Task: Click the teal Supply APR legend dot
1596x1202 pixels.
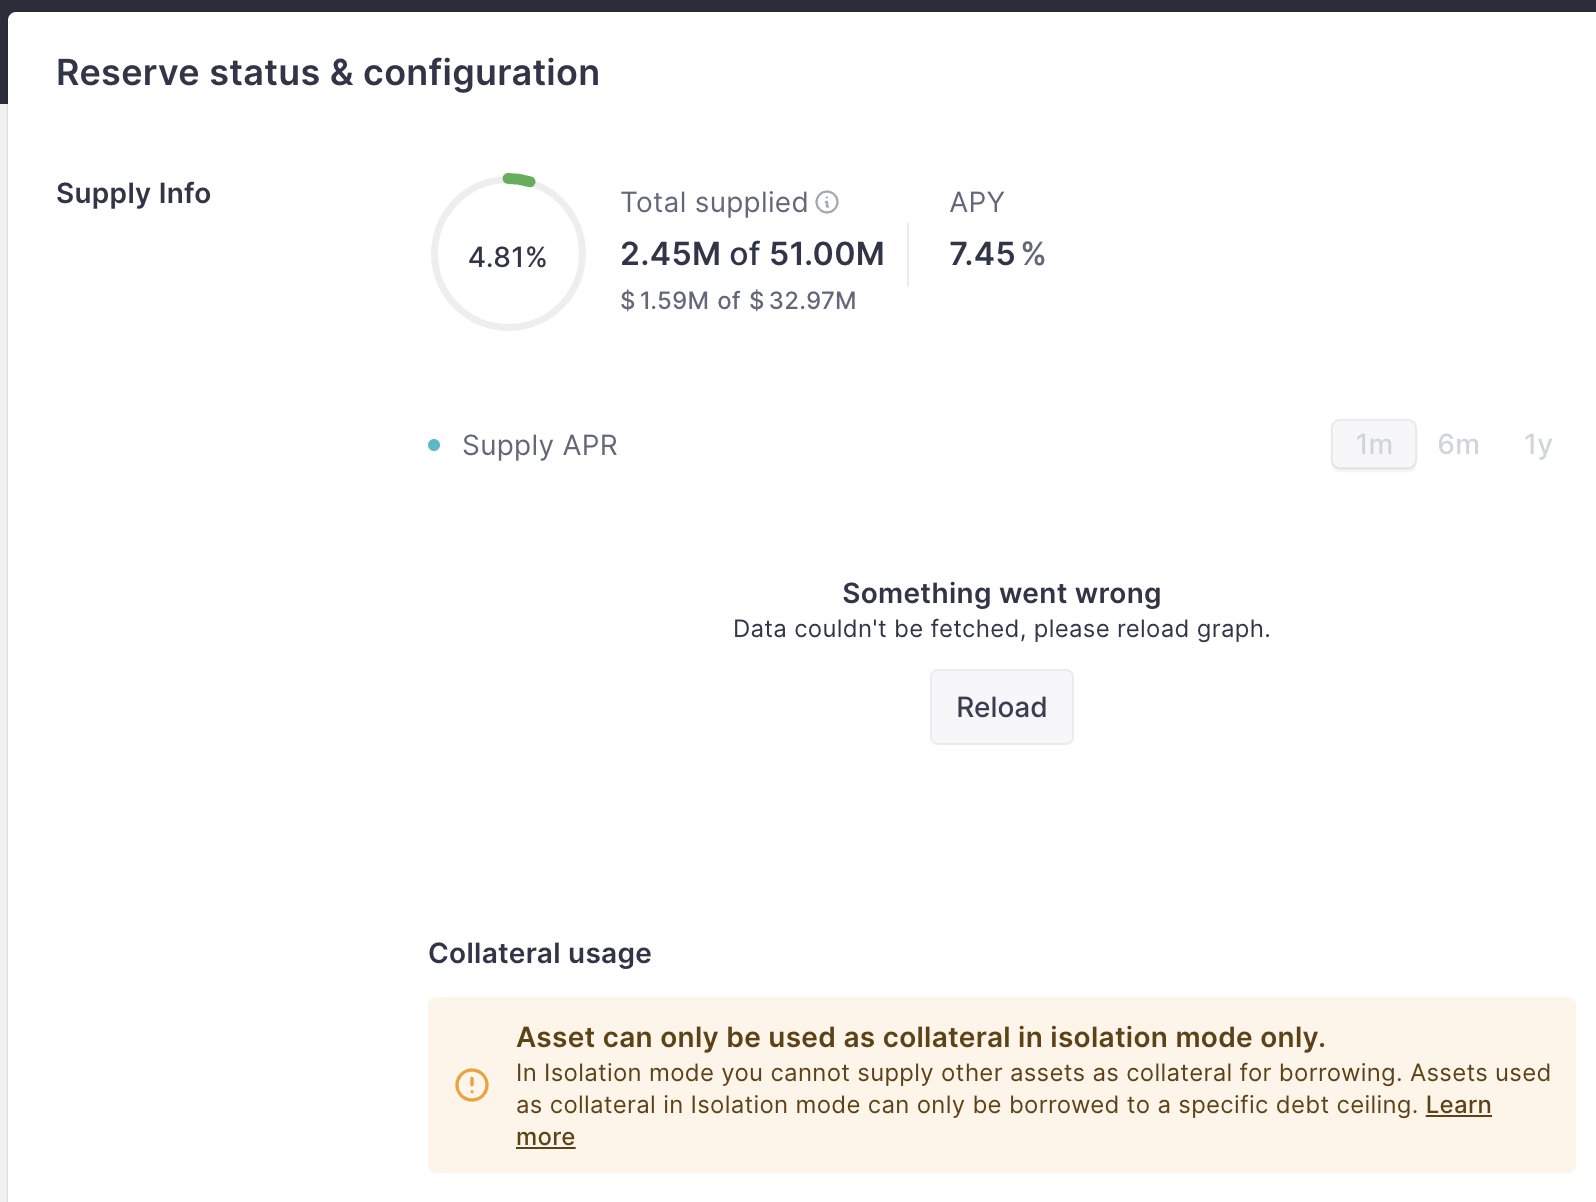Action: coord(434,445)
